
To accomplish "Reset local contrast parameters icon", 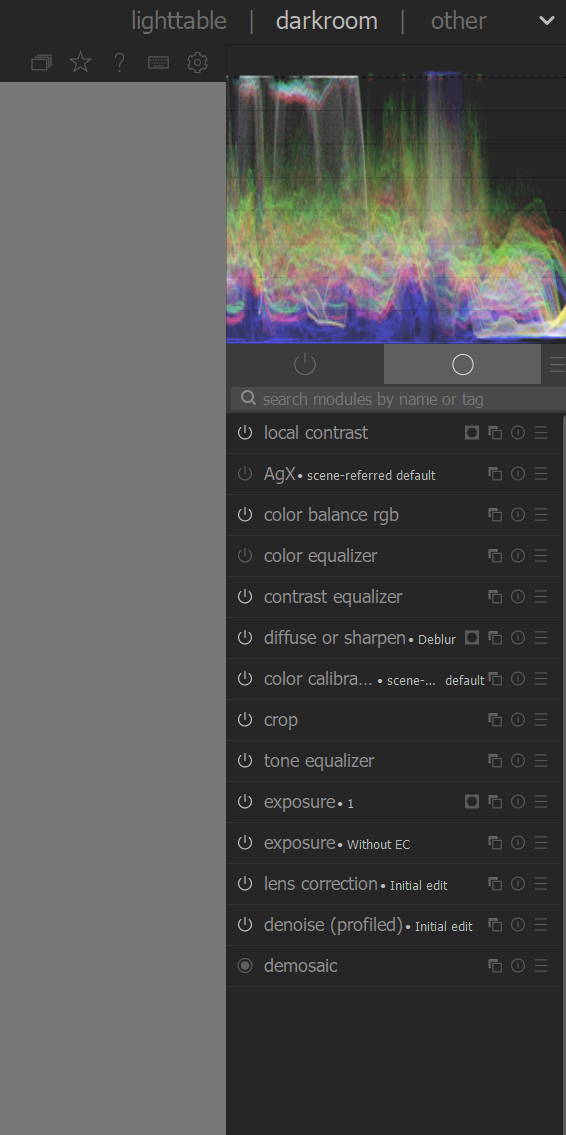I will (518, 433).
